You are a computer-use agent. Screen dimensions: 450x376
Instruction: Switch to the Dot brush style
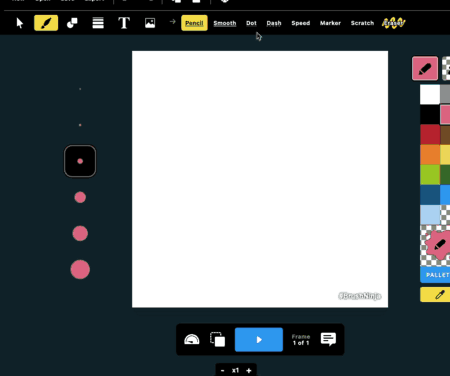pos(251,23)
